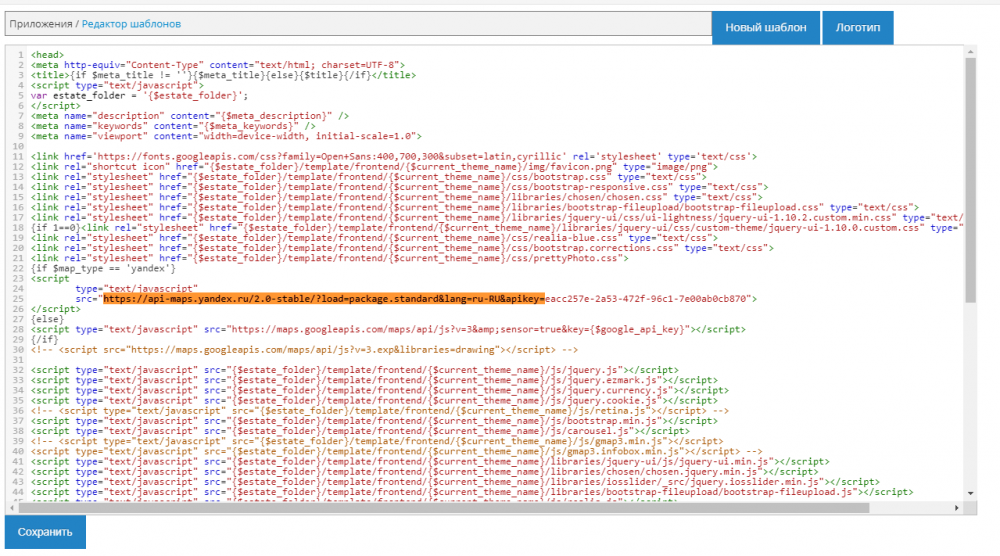
Task: Place cursor on the <head> line
Action: tap(47, 55)
